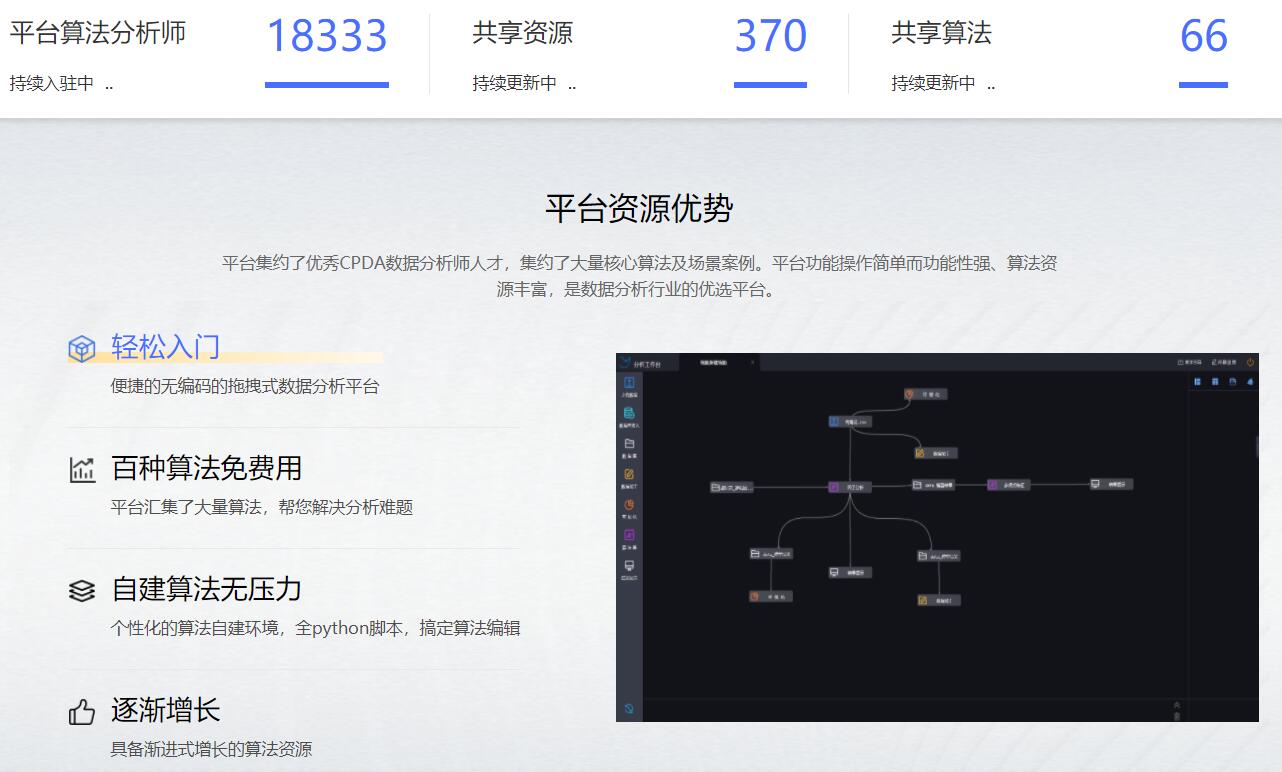Click the cube icon beside 轻松入门
The image size is (1282, 772).
(x=81, y=348)
